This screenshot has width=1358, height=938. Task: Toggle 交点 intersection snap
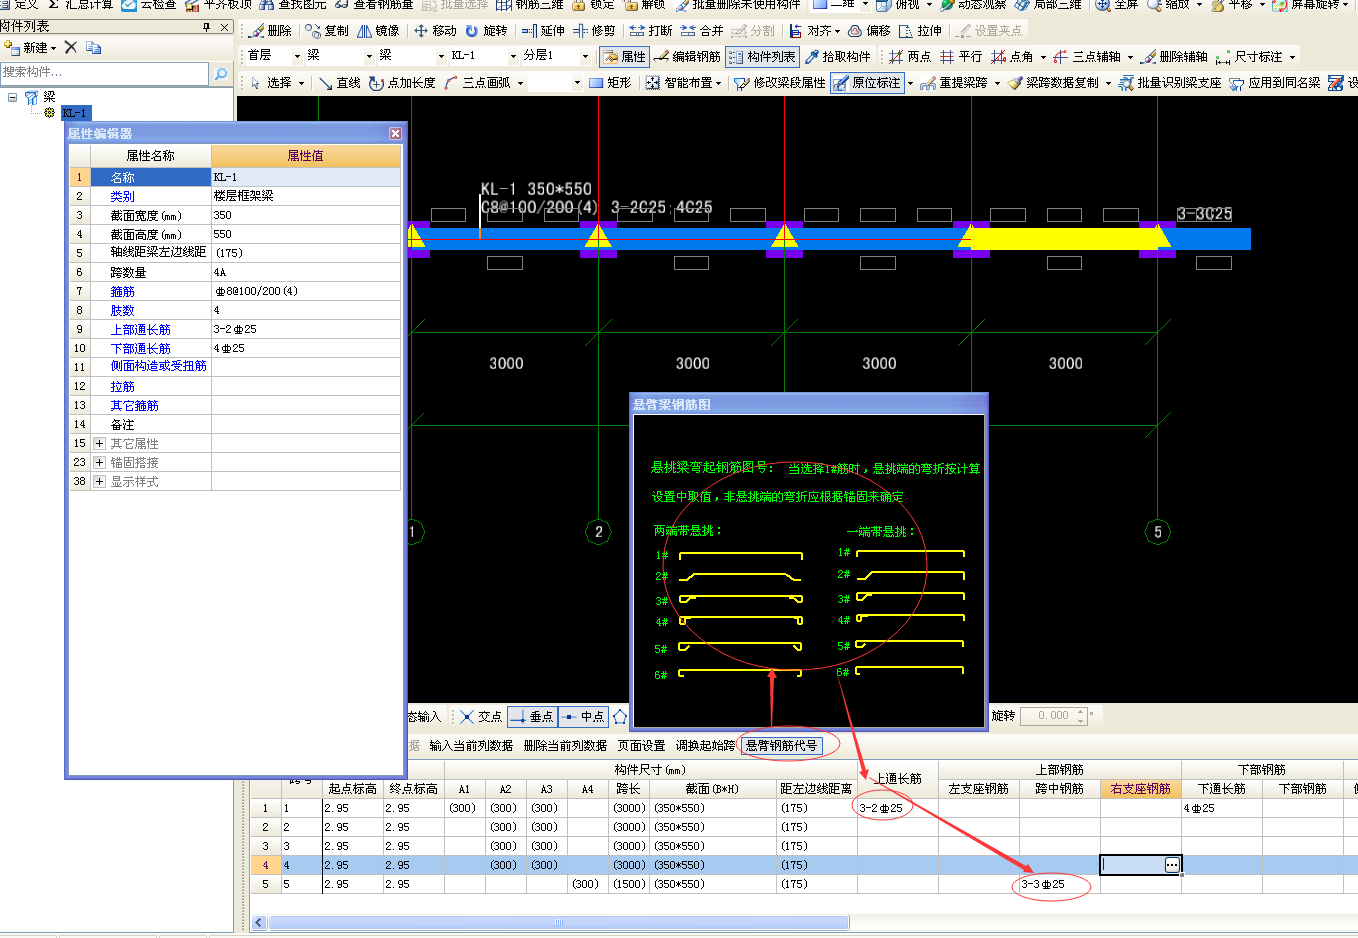(x=480, y=717)
